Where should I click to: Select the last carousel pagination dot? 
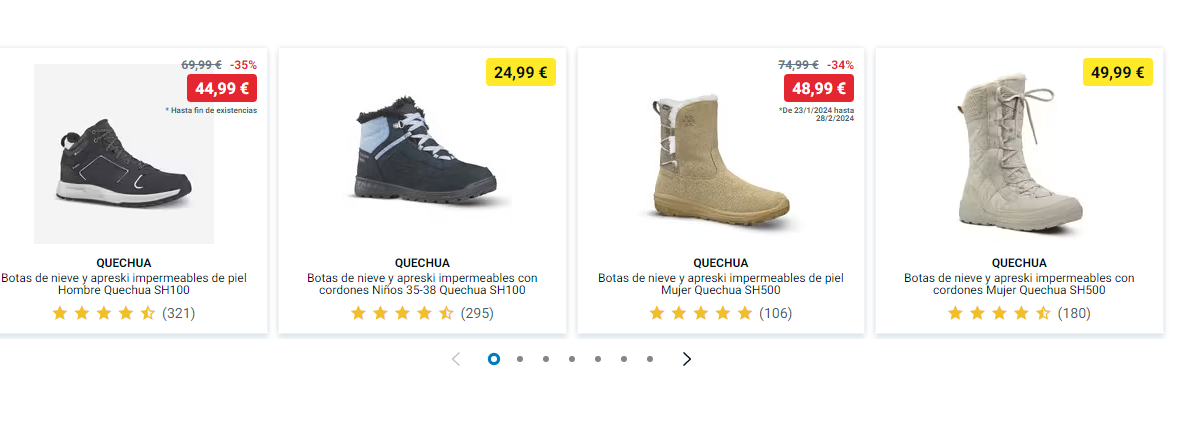pos(650,359)
